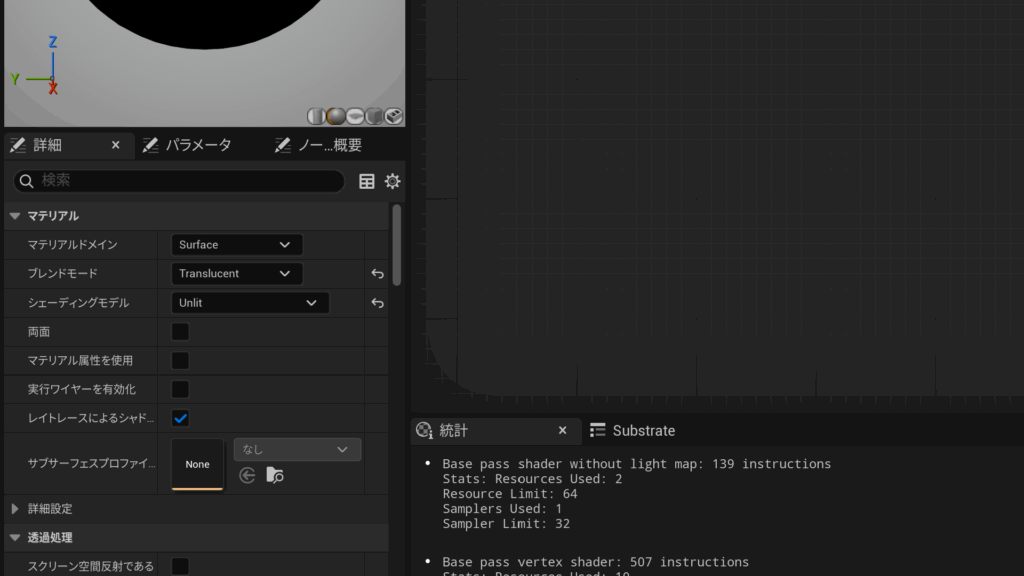Click the search magnifier icon in 詳細 panel
This screenshot has width=1024, height=576.
click(x=26, y=181)
